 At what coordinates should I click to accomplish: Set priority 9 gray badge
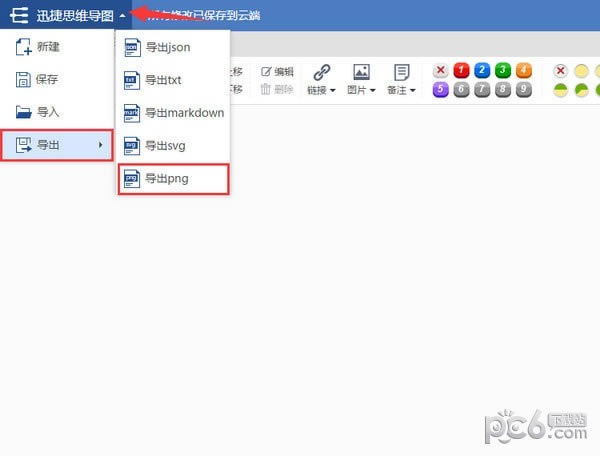click(523, 90)
